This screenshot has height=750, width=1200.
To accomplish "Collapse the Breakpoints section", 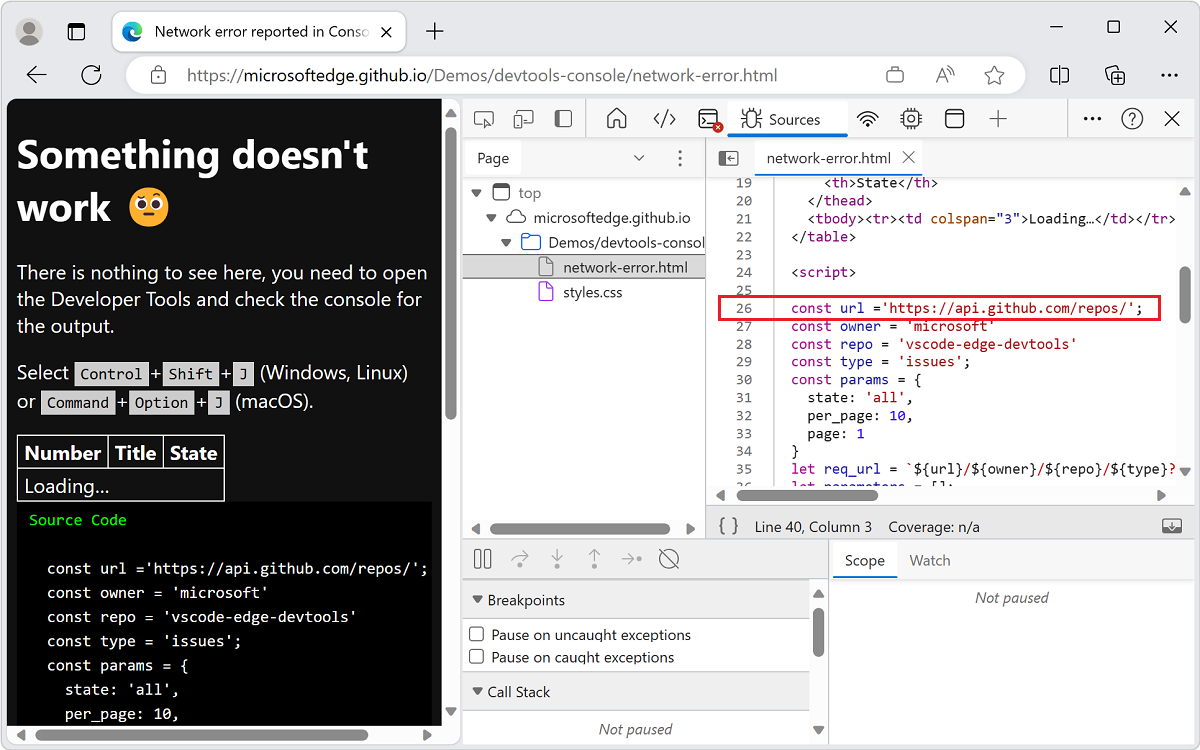I will tap(477, 599).
